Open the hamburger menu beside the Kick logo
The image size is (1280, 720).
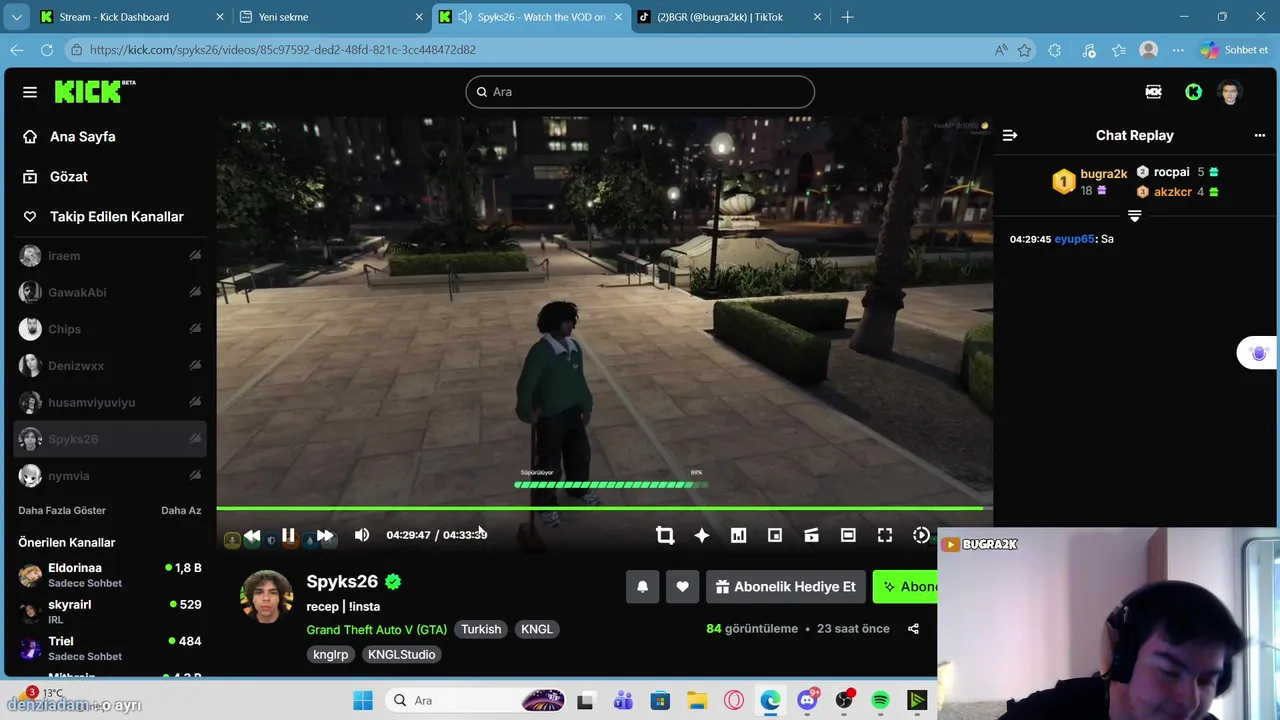point(30,92)
